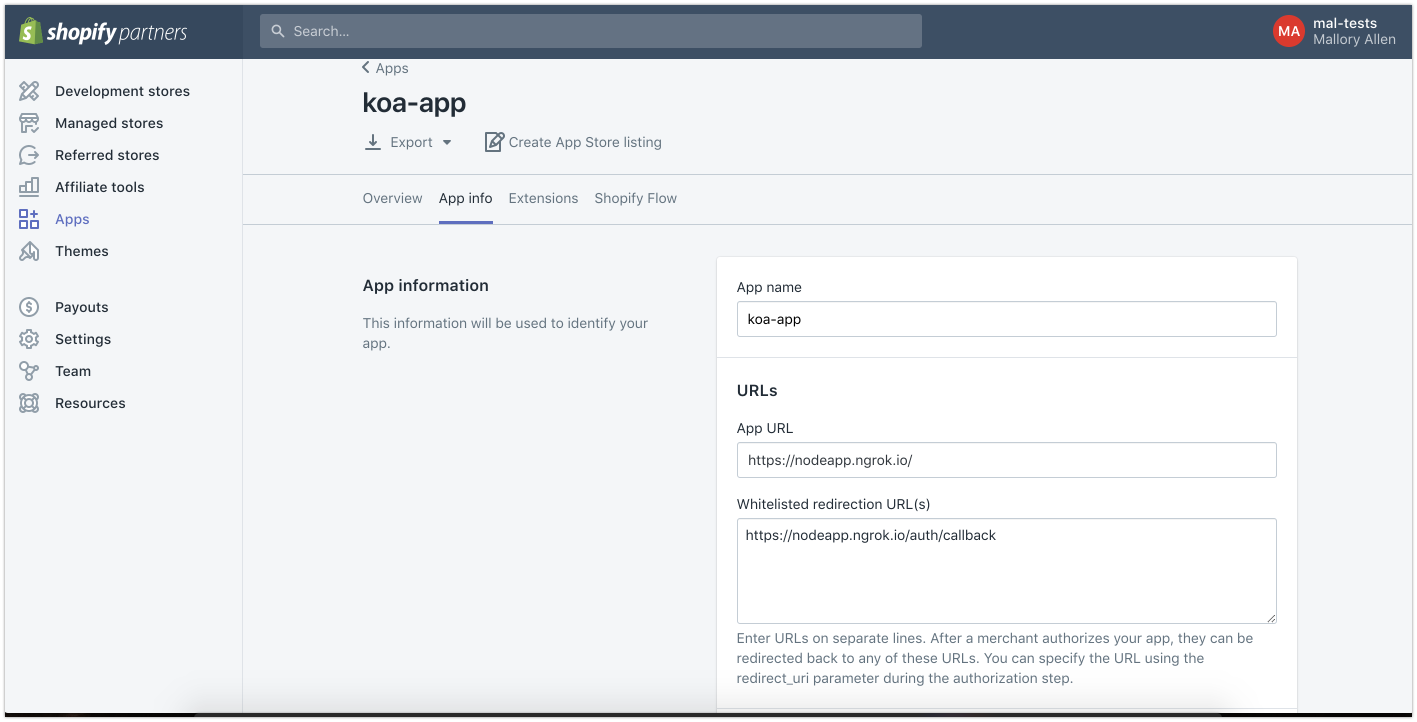Focus the top search field
The width and height of the screenshot is (1417, 722).
click(x=591, y=31)
